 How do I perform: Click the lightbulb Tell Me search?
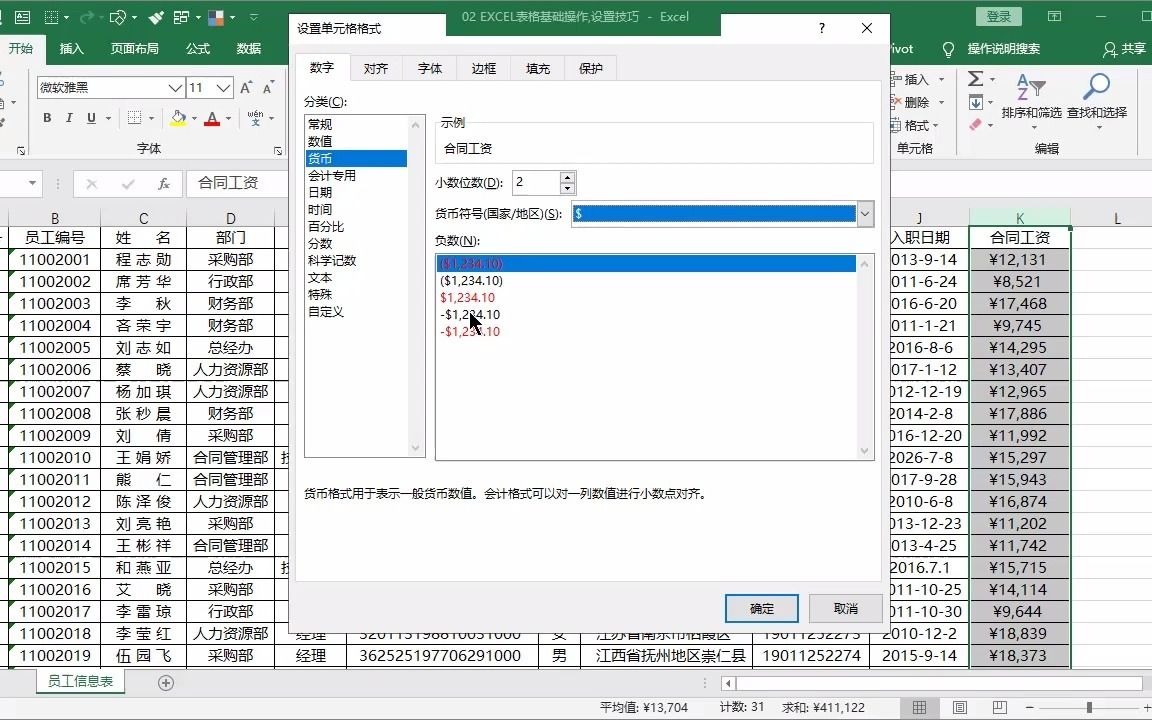[948, 49]
